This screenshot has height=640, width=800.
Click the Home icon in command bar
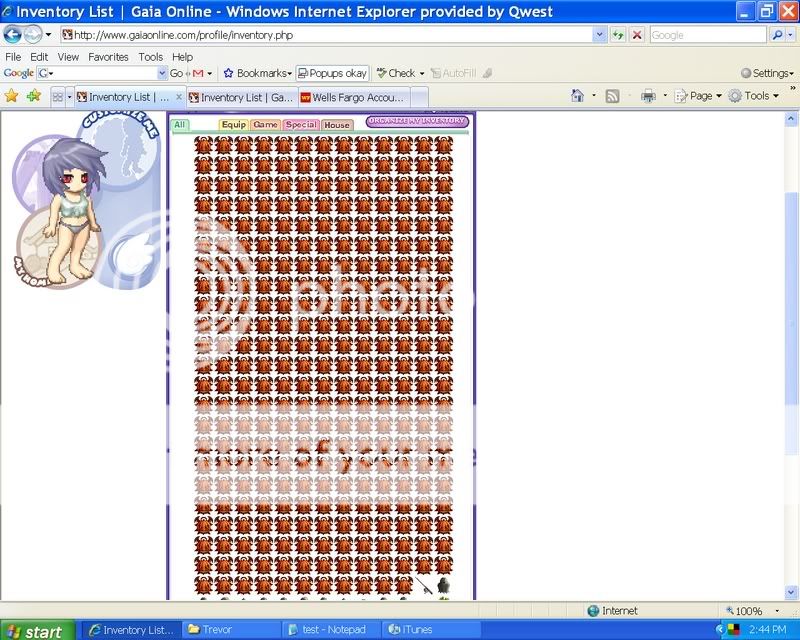pyautogui.click(x=577, y=96)
